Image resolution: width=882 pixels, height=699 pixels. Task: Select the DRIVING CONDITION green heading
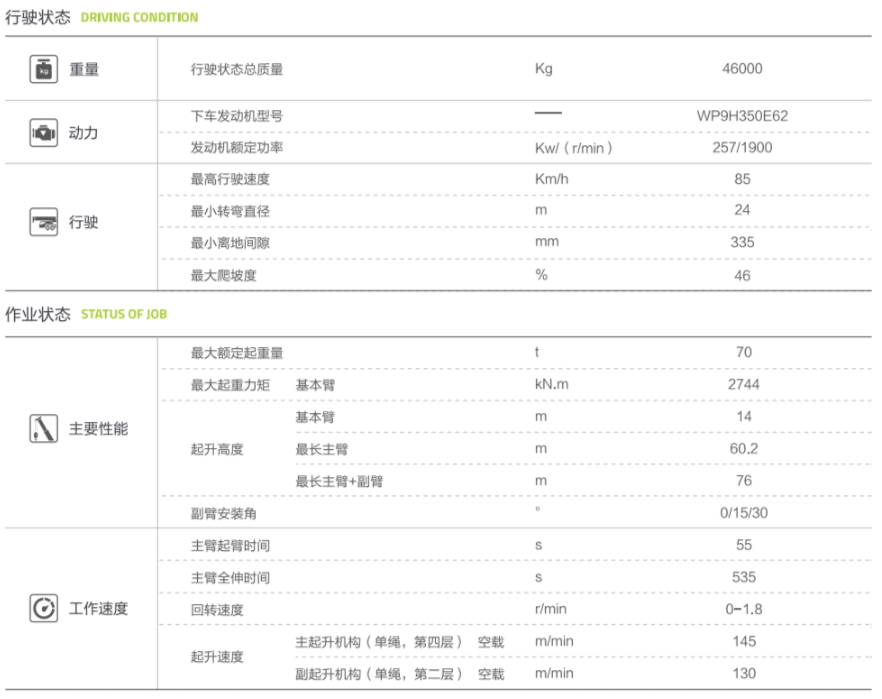tap(140, 17)
